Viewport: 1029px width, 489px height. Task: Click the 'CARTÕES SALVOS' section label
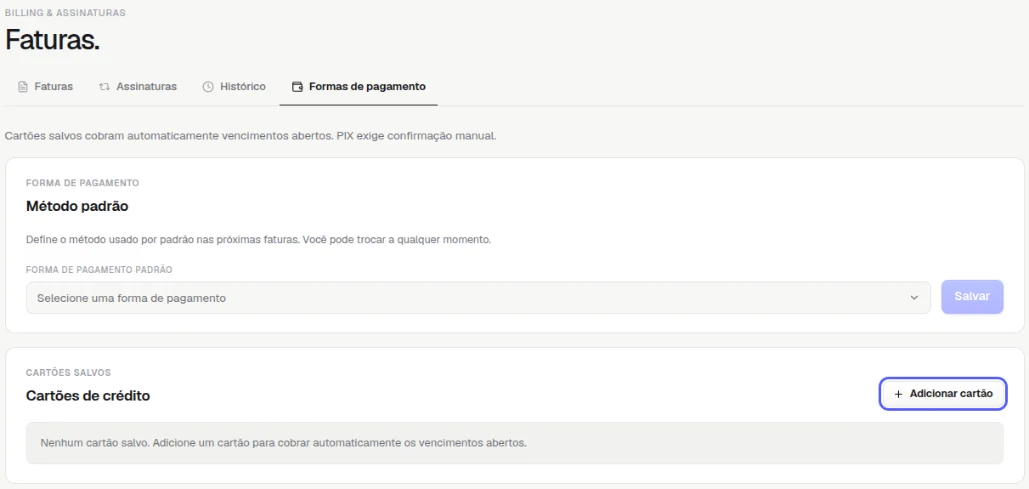(68, 373)
